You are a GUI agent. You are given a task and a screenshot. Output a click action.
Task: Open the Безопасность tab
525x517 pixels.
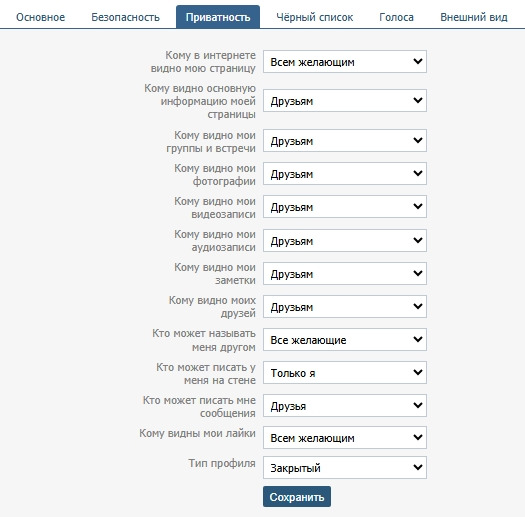(x=126, y=17)
